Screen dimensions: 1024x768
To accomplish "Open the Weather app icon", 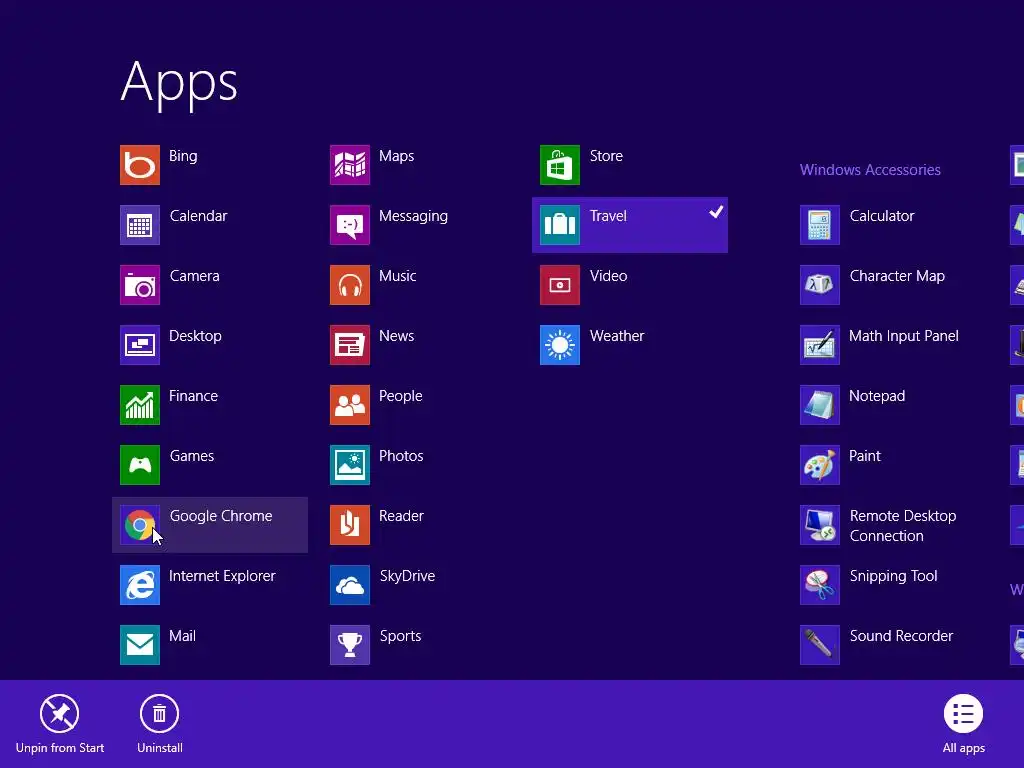I will point(560,345).
